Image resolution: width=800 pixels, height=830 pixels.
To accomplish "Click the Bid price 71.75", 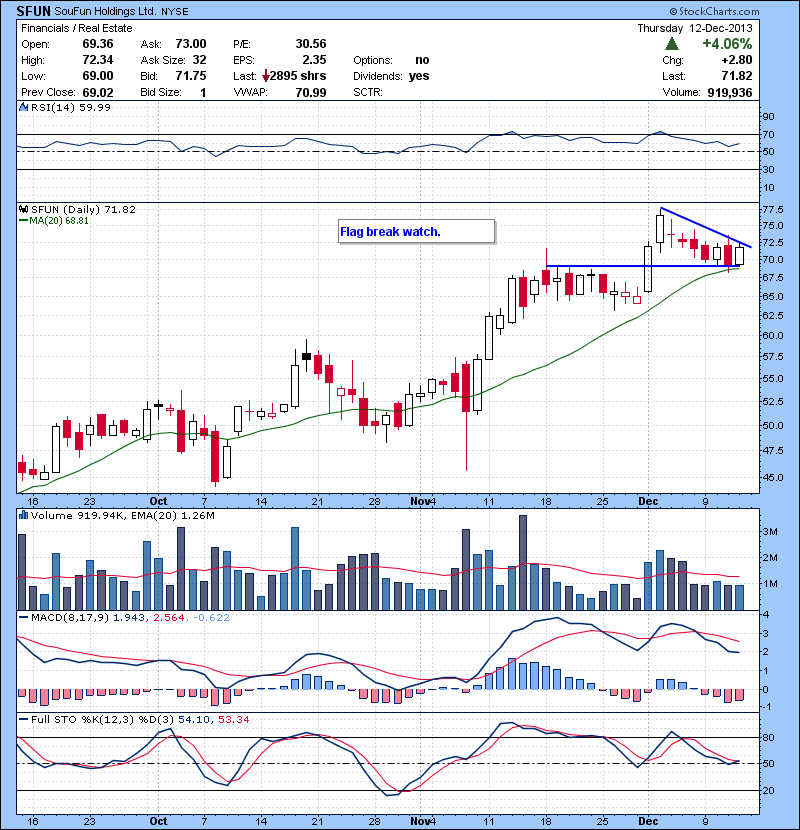I will (191, 76).
